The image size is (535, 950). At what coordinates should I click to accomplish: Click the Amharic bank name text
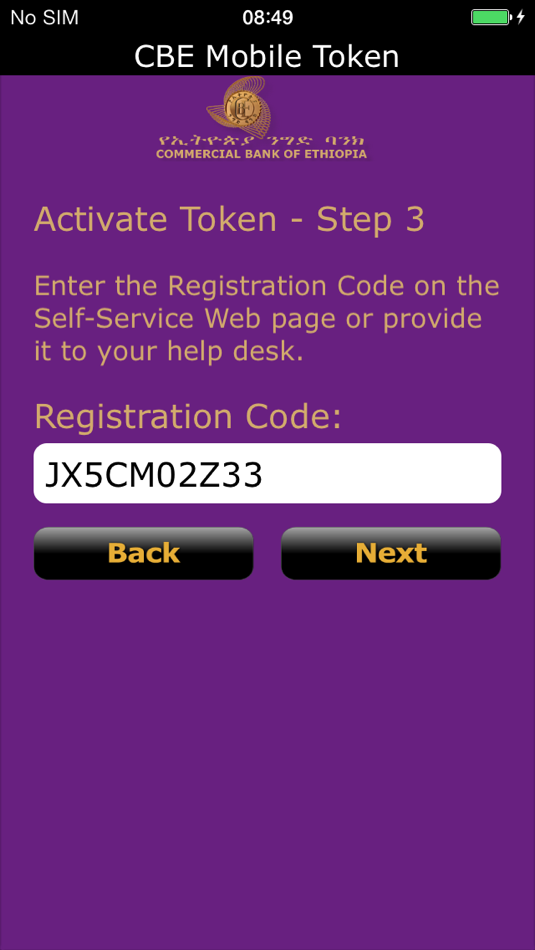pos(261,140)
